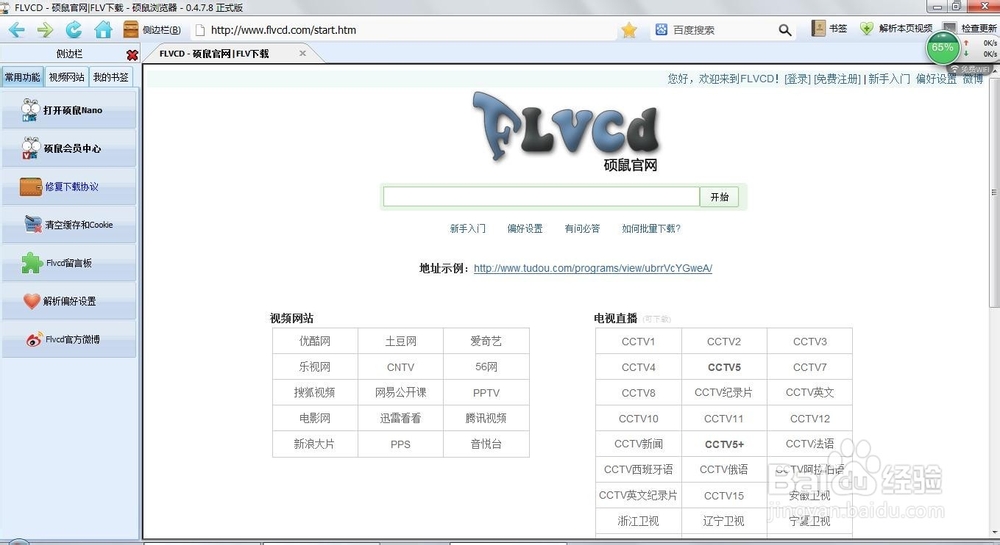The image size is (1000, 545).
Task: Click the 开始 start button
Action: click(x=719, y=197)
